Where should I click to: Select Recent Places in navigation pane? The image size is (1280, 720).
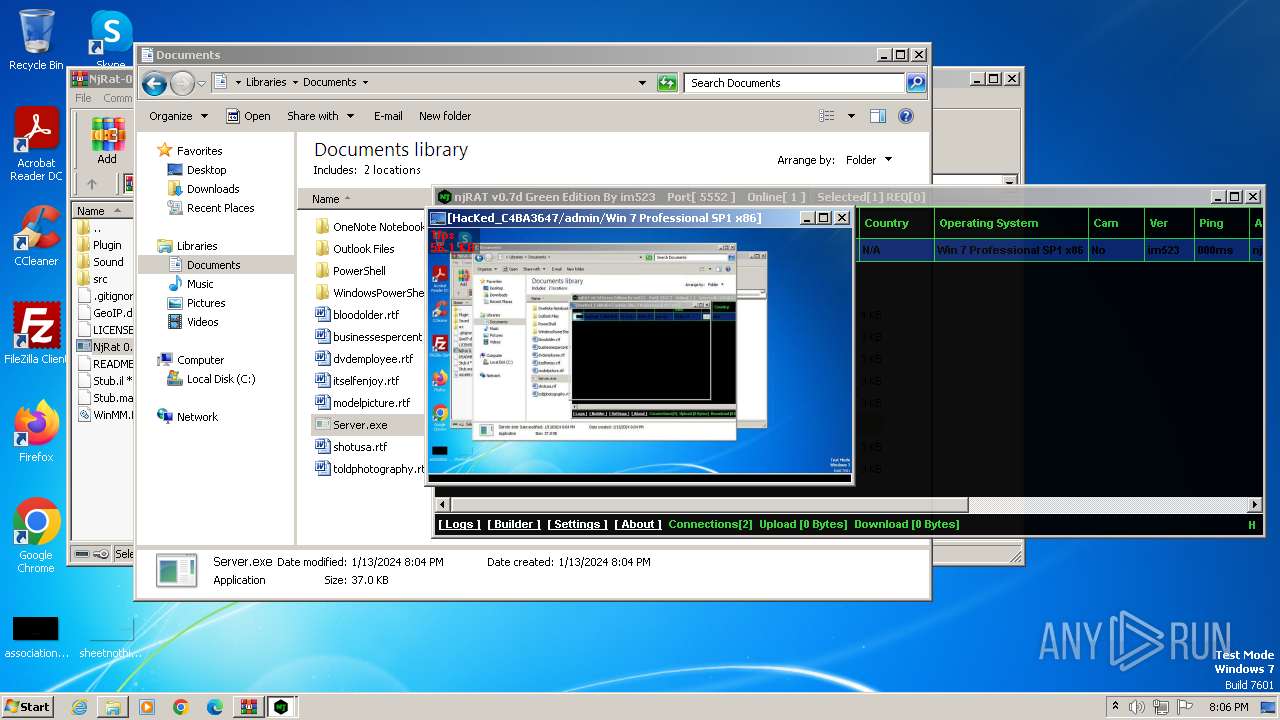(x=220, y=208)
